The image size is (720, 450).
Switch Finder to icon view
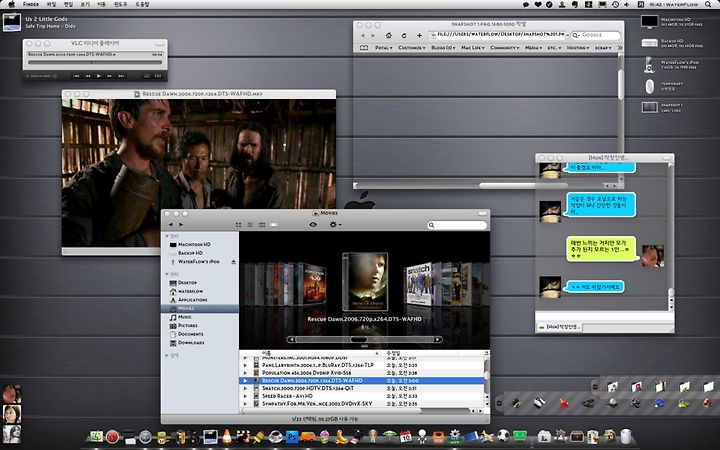[x=238, y=225]
